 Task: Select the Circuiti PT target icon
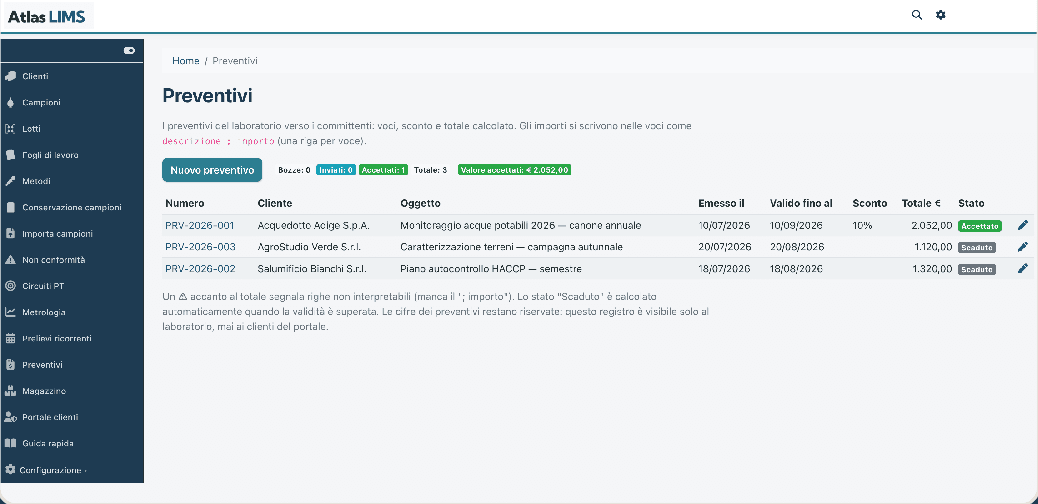10,286
